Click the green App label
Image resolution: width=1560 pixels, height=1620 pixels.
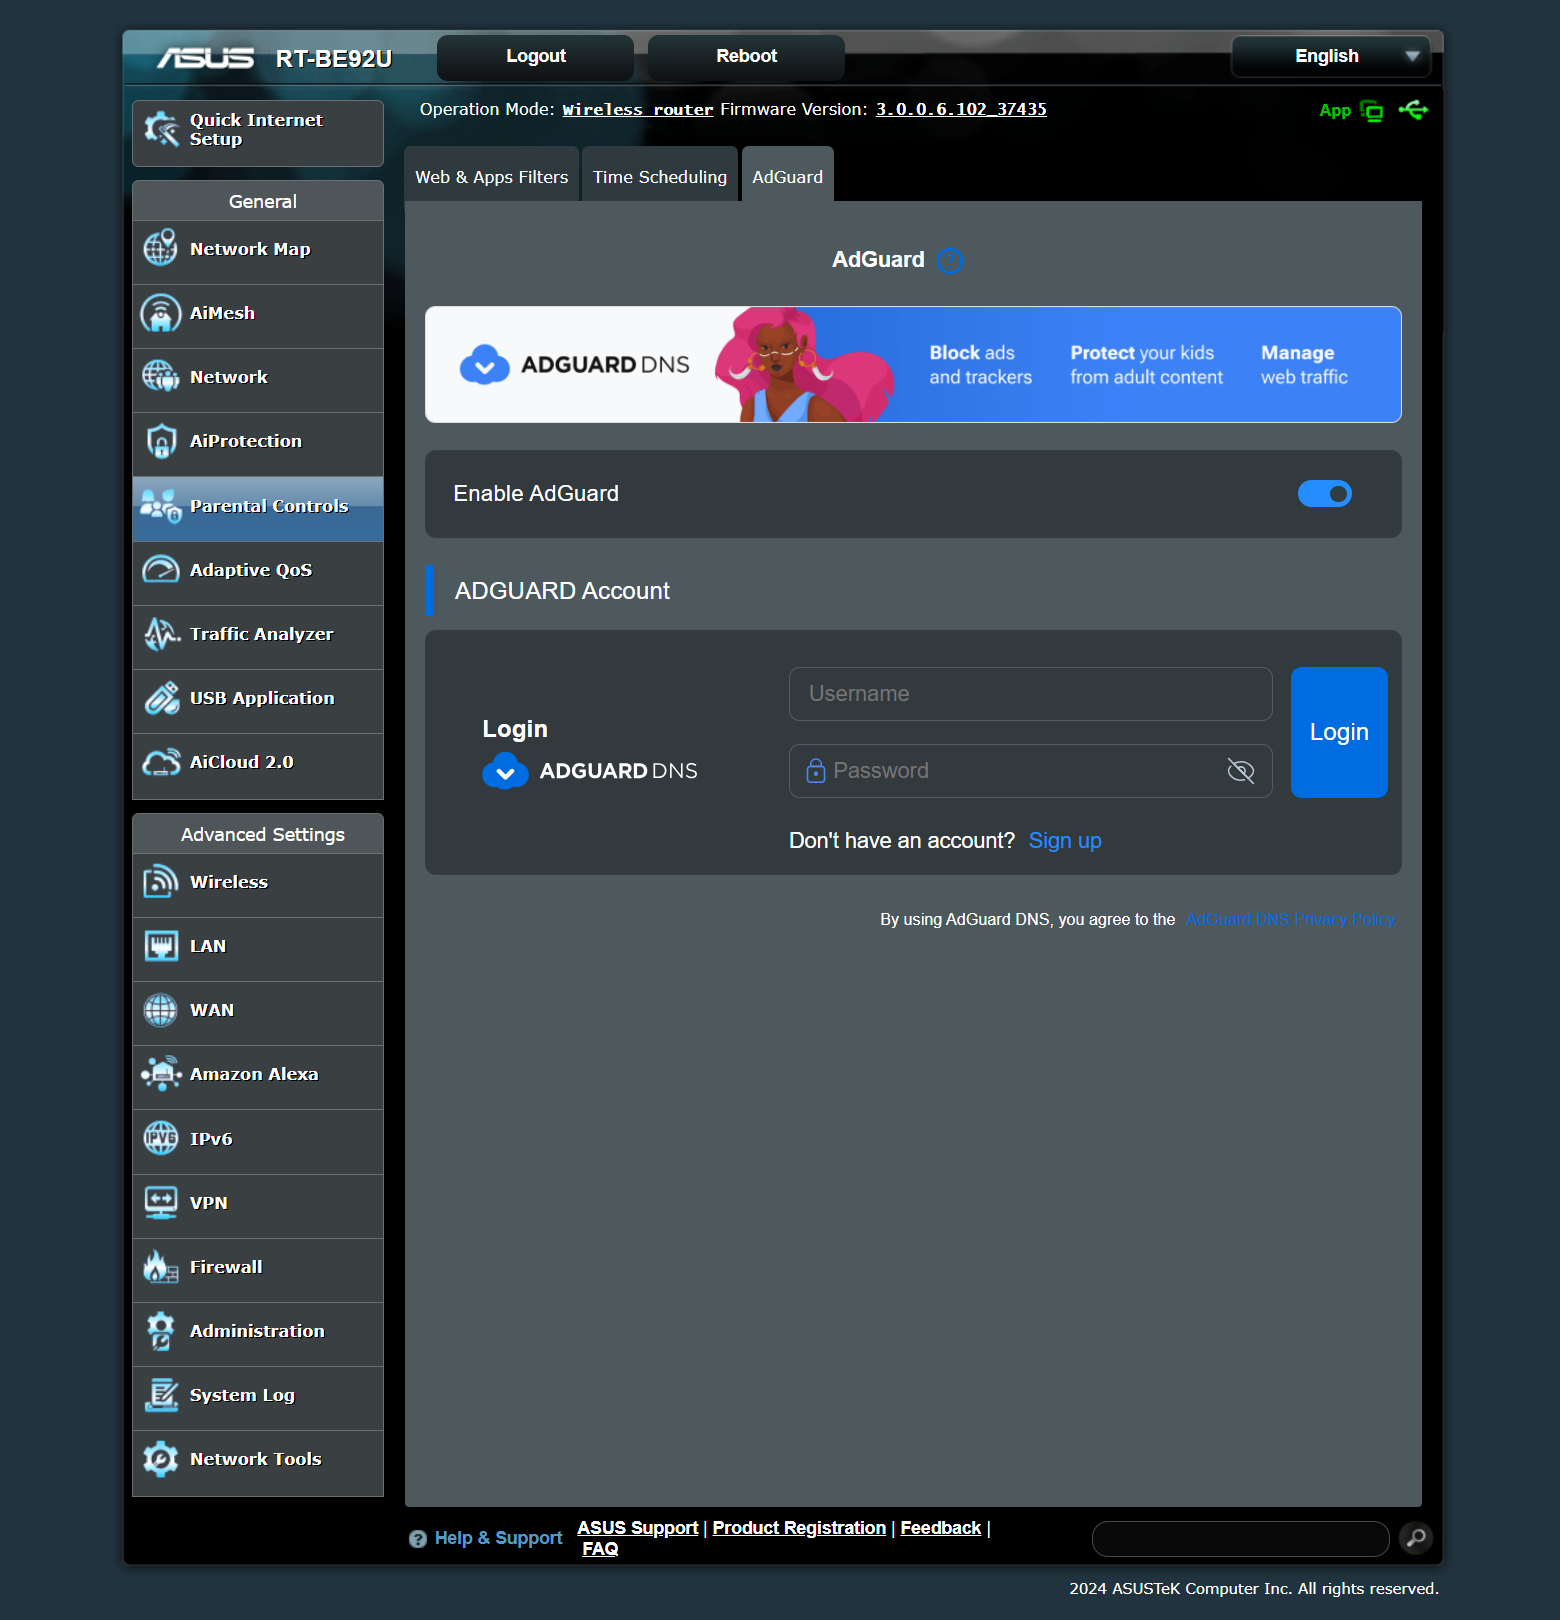1335,111
